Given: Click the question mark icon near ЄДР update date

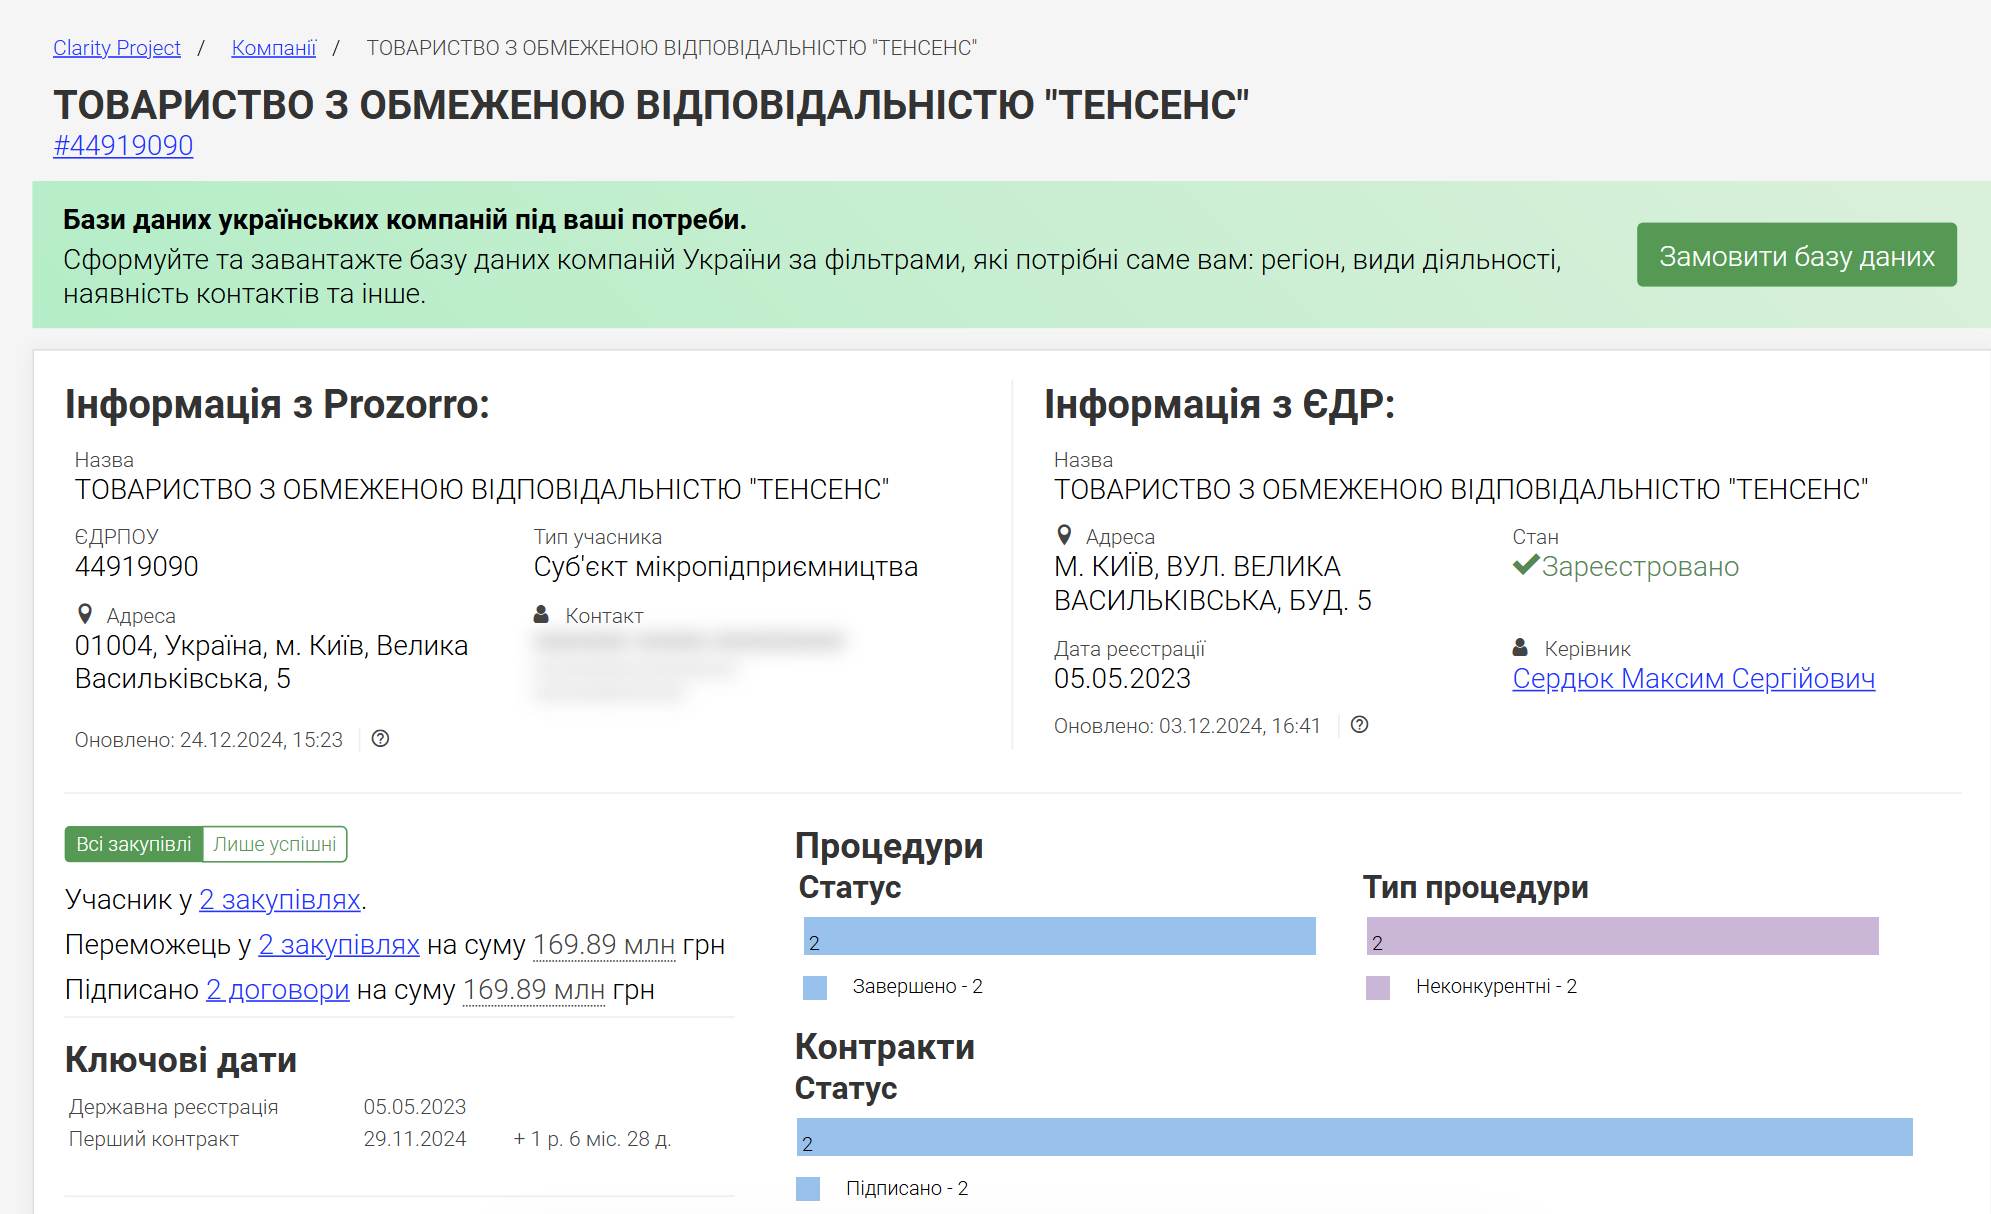Looking at the screenshot, I should [x=1358, y=725].
